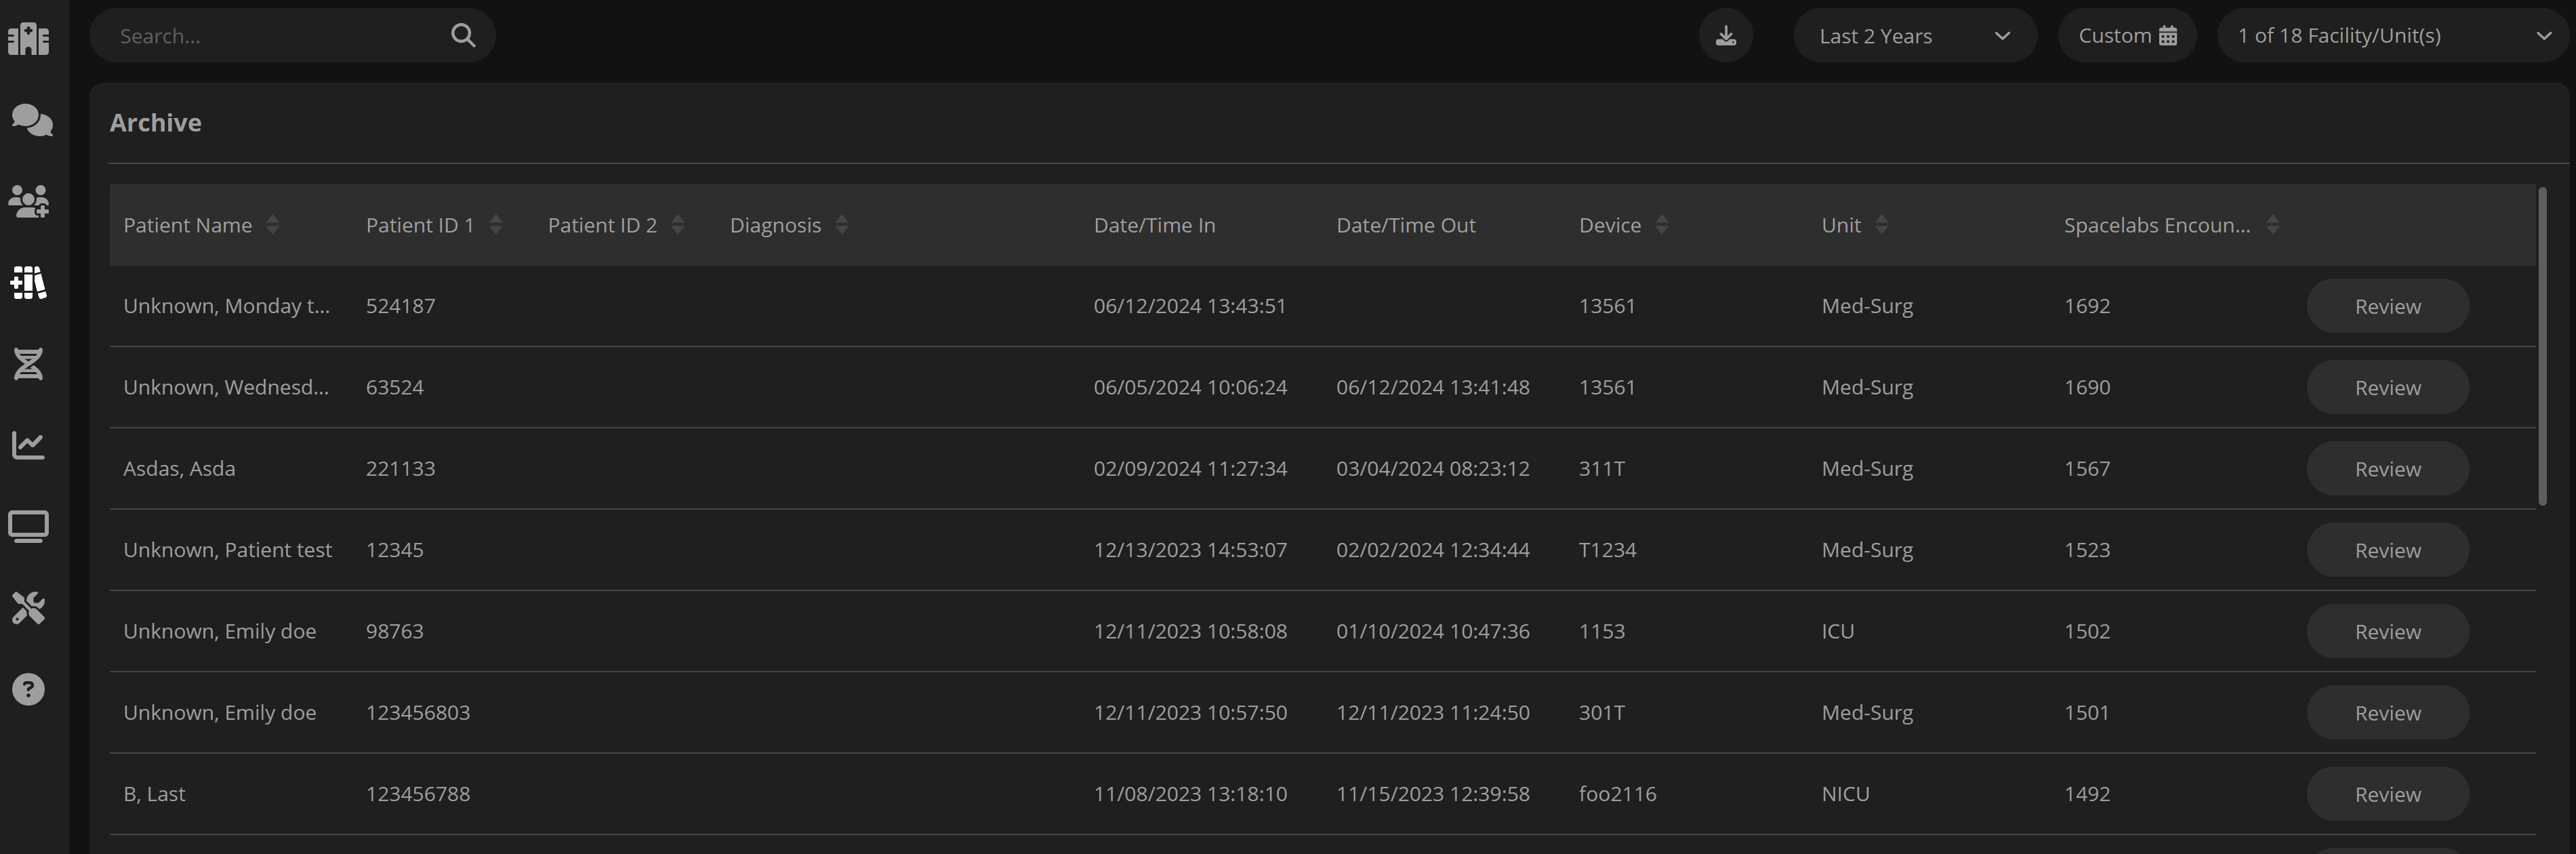The image size is (2576, 854).
Task: Select device T1234 cell
Action: pyautogui.click(x=1607, y=550)
